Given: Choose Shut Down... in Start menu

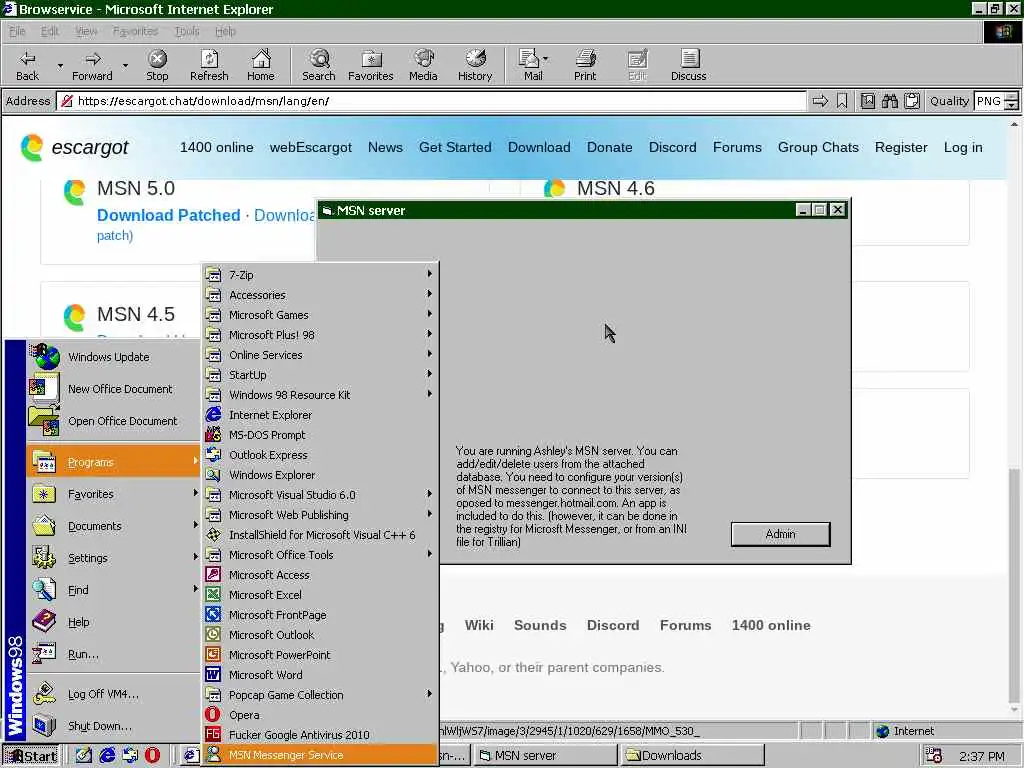Looking at the screenshot, I should [114, 726].
